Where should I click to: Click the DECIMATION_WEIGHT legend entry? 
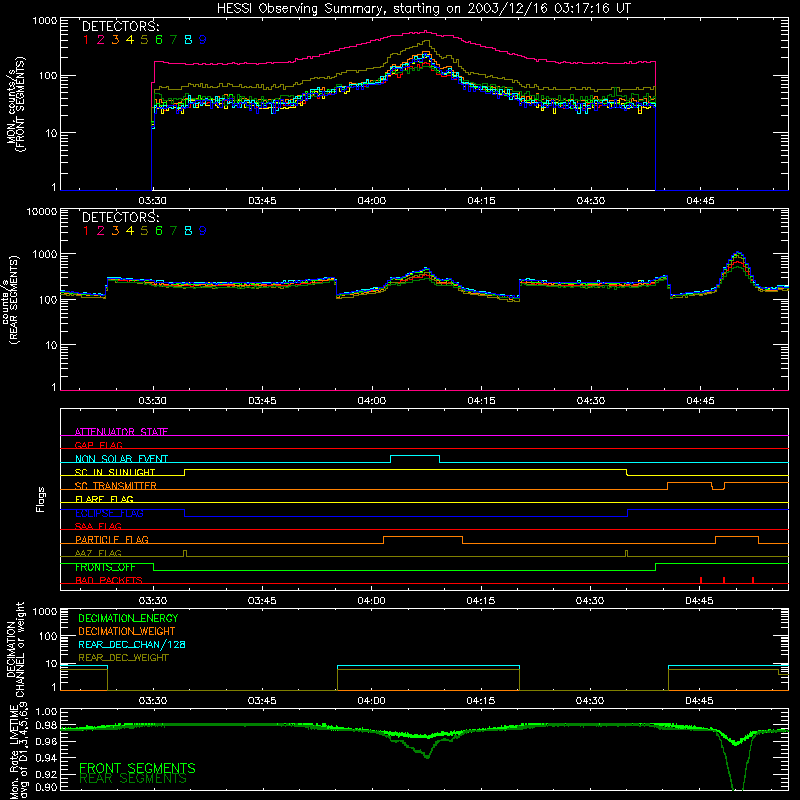[127, 631]
